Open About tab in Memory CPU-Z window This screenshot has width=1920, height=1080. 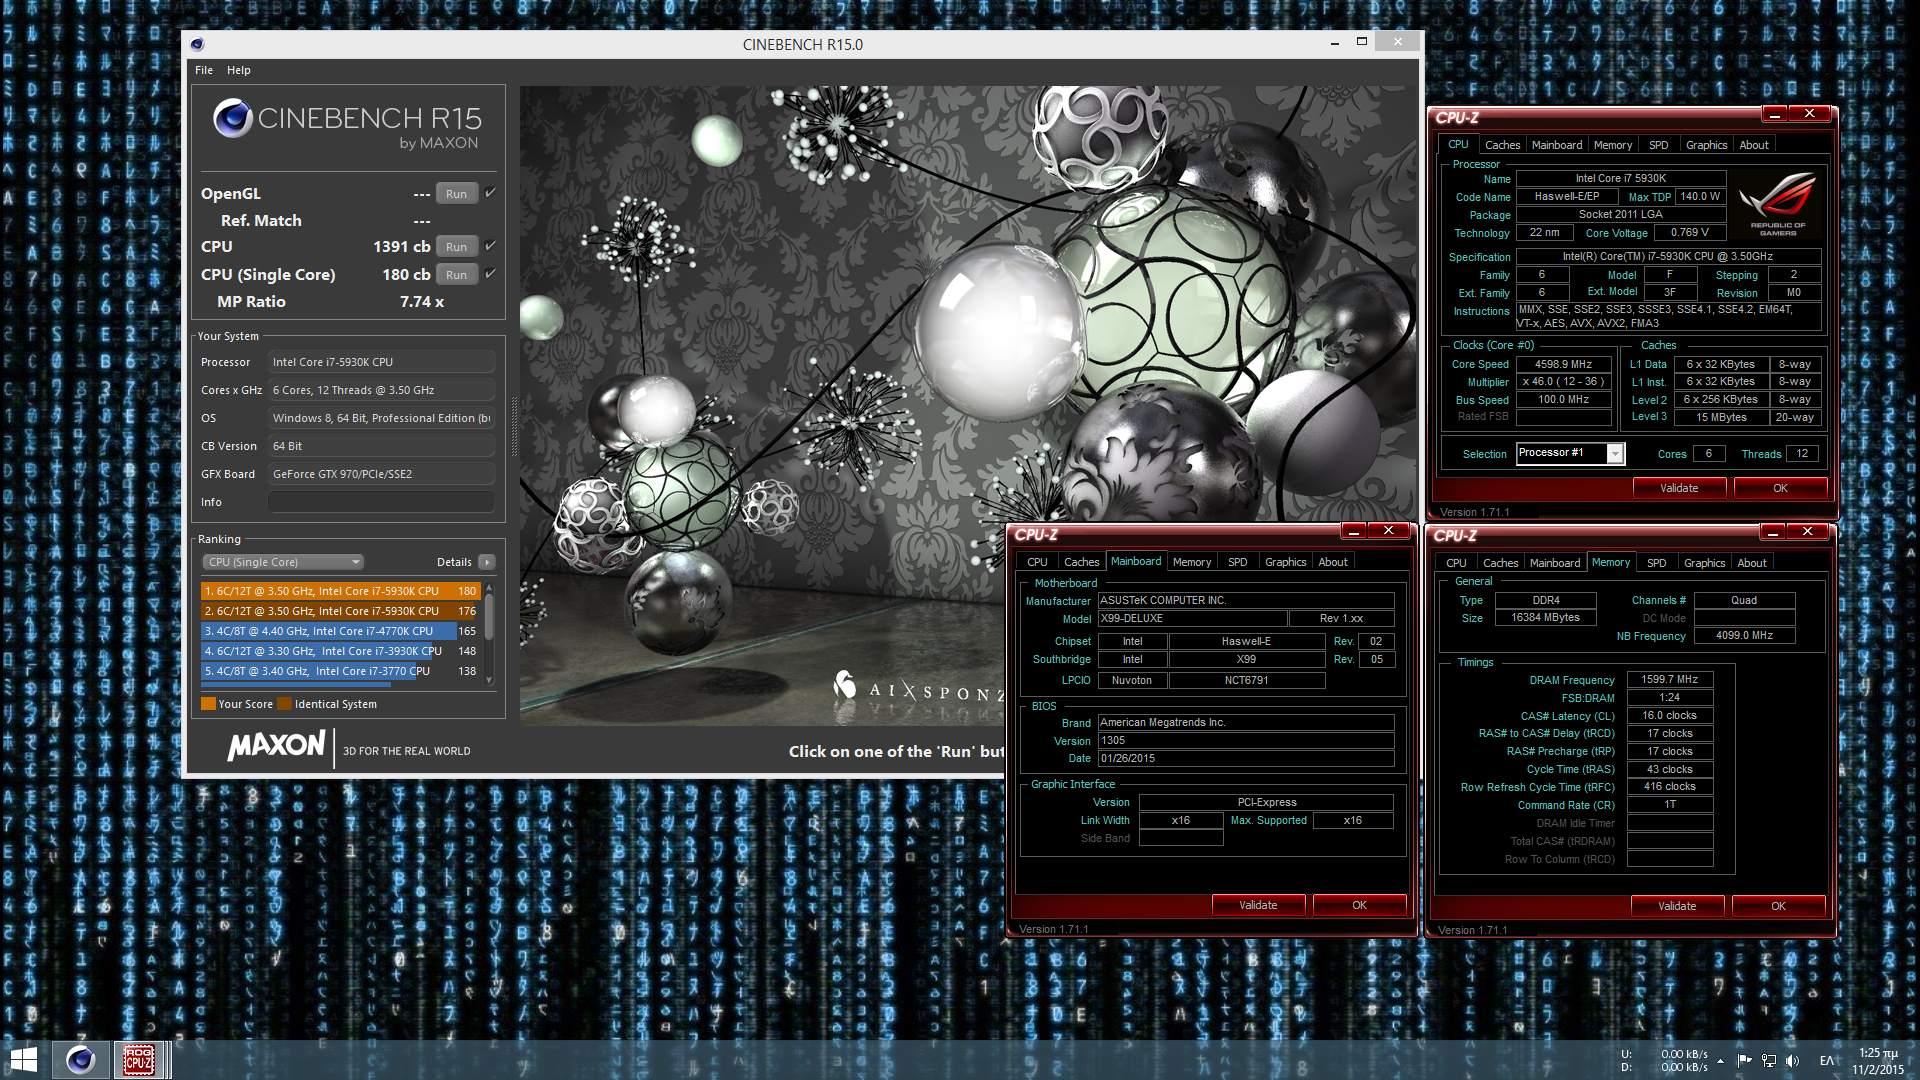tap(1752, 563)
